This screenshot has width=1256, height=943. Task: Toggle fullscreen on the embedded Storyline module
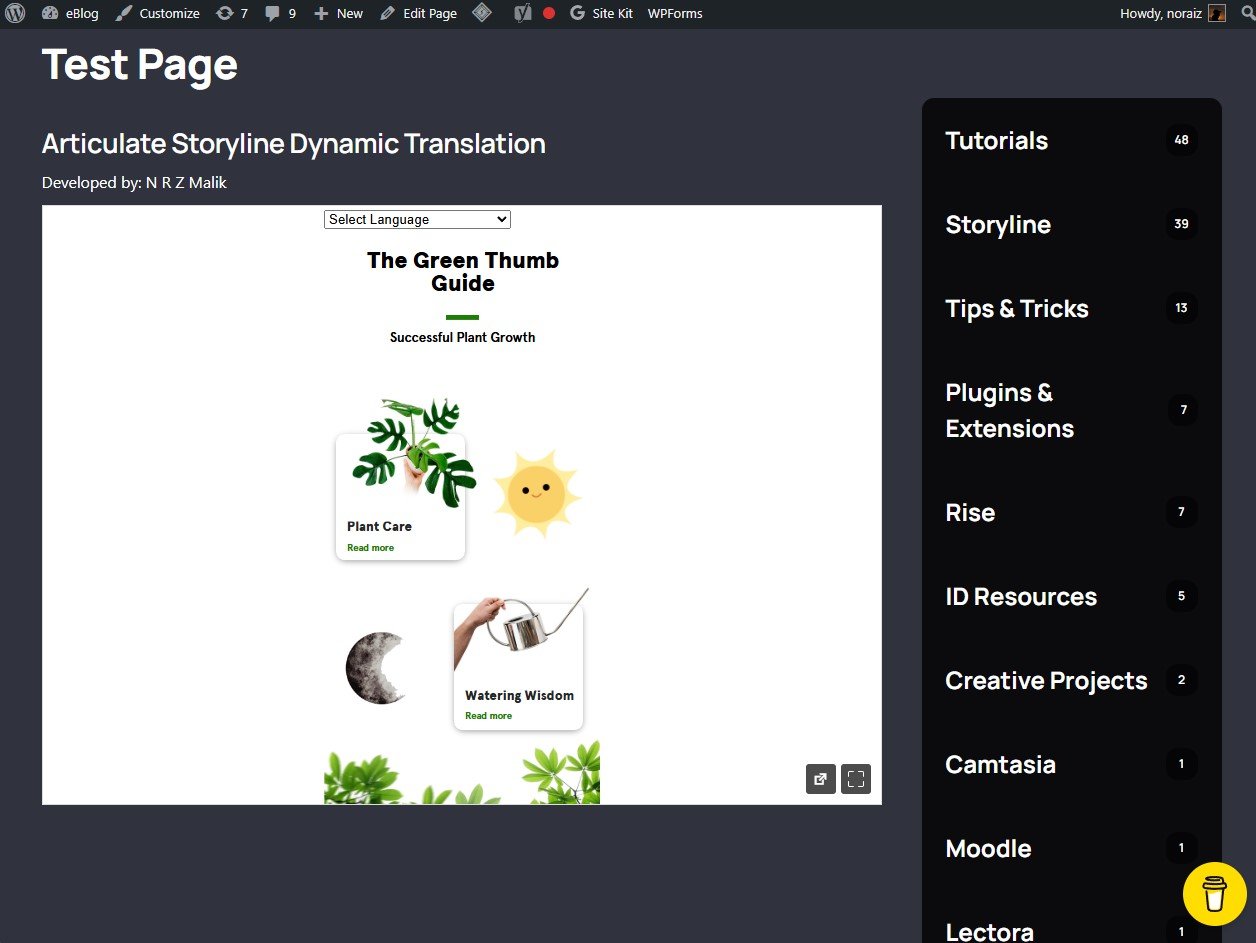pos(855,778)
